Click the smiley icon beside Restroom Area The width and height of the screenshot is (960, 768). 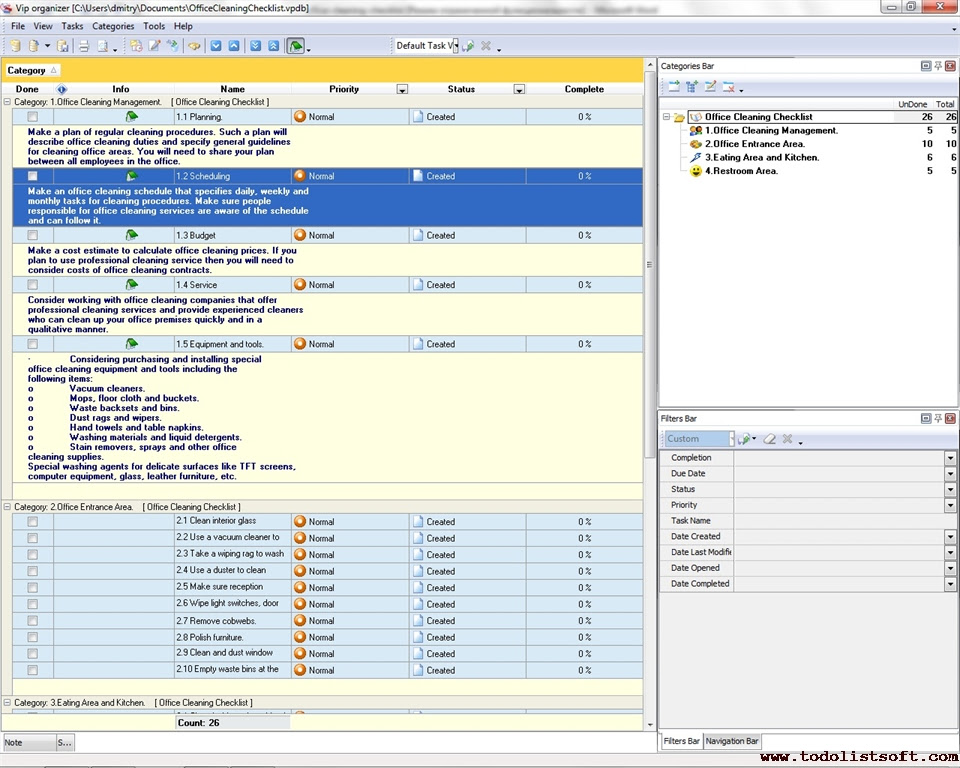coord(696,171)
